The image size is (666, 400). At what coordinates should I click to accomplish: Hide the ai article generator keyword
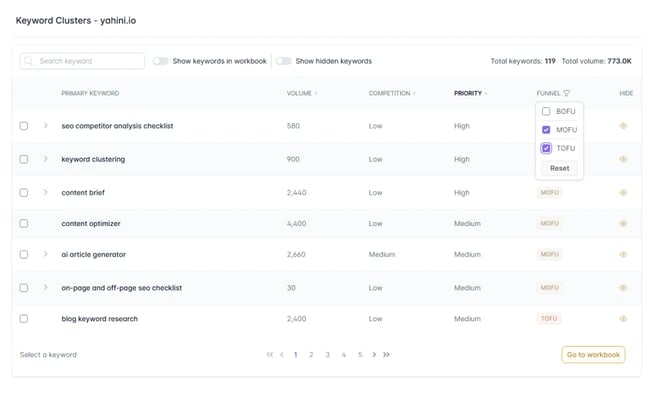tap(623, 254)
